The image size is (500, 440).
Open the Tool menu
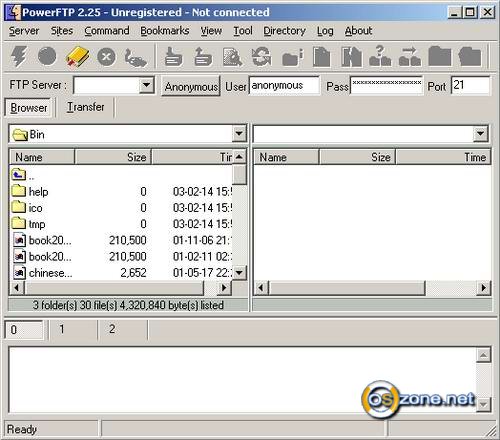(243, 31)
